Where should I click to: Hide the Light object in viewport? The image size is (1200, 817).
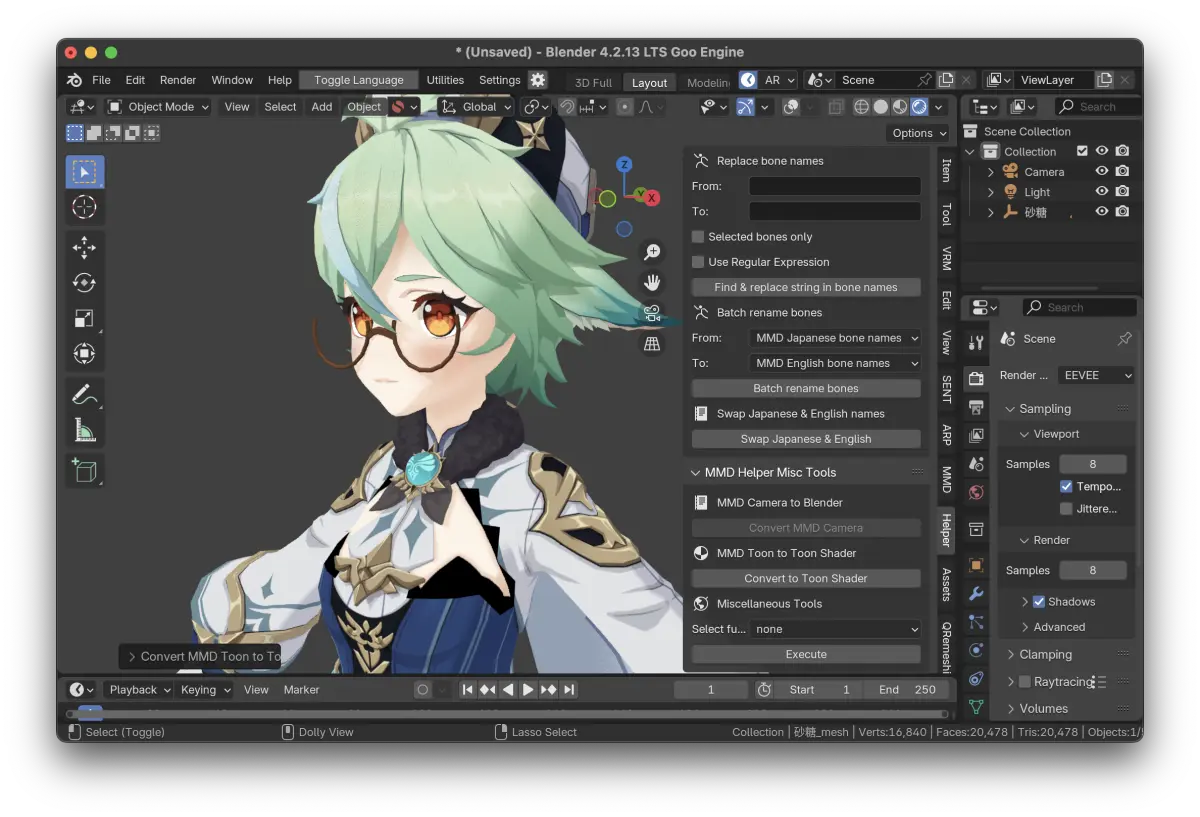[1102, 192]
